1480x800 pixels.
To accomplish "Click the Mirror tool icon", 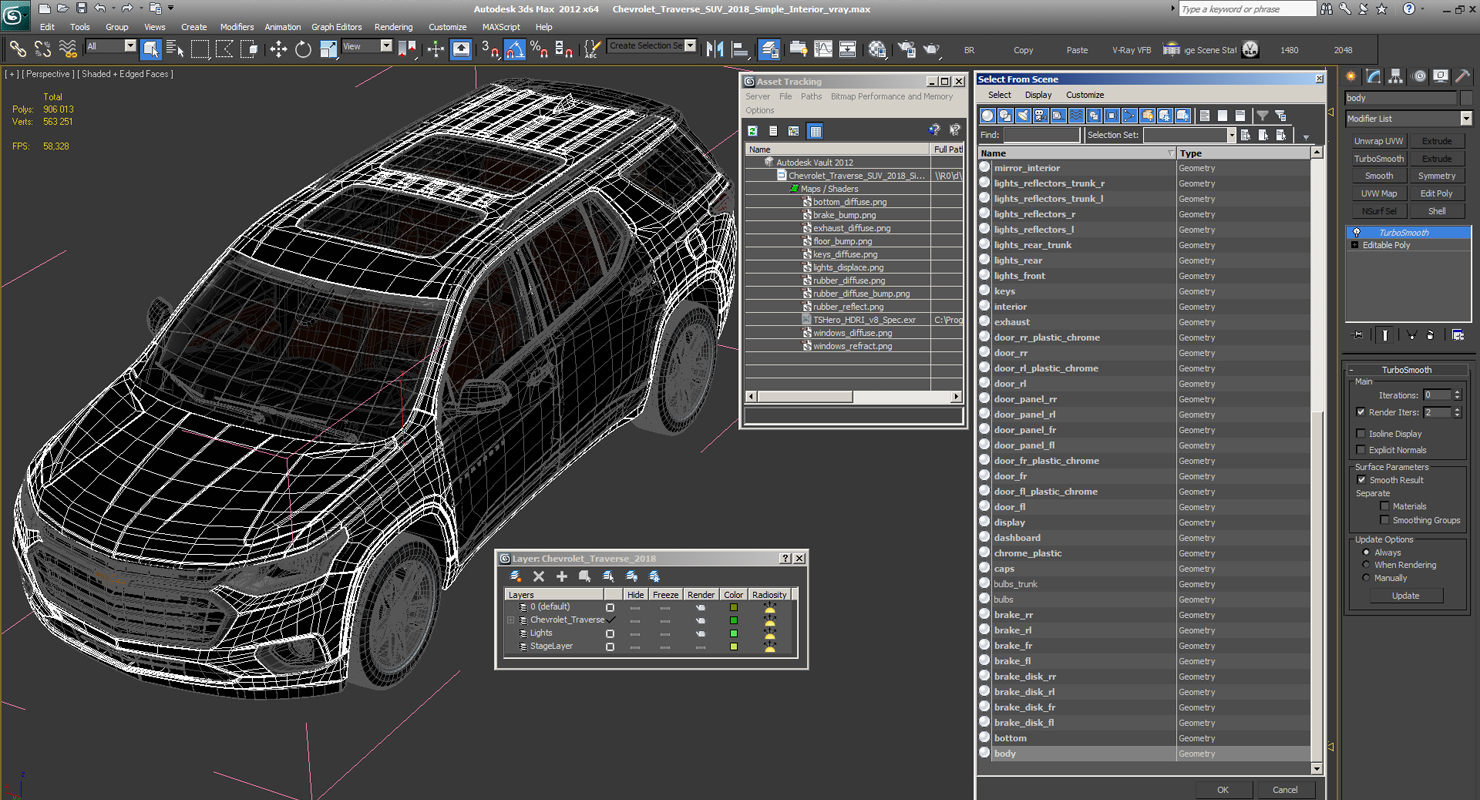I will tap(715, 48).
